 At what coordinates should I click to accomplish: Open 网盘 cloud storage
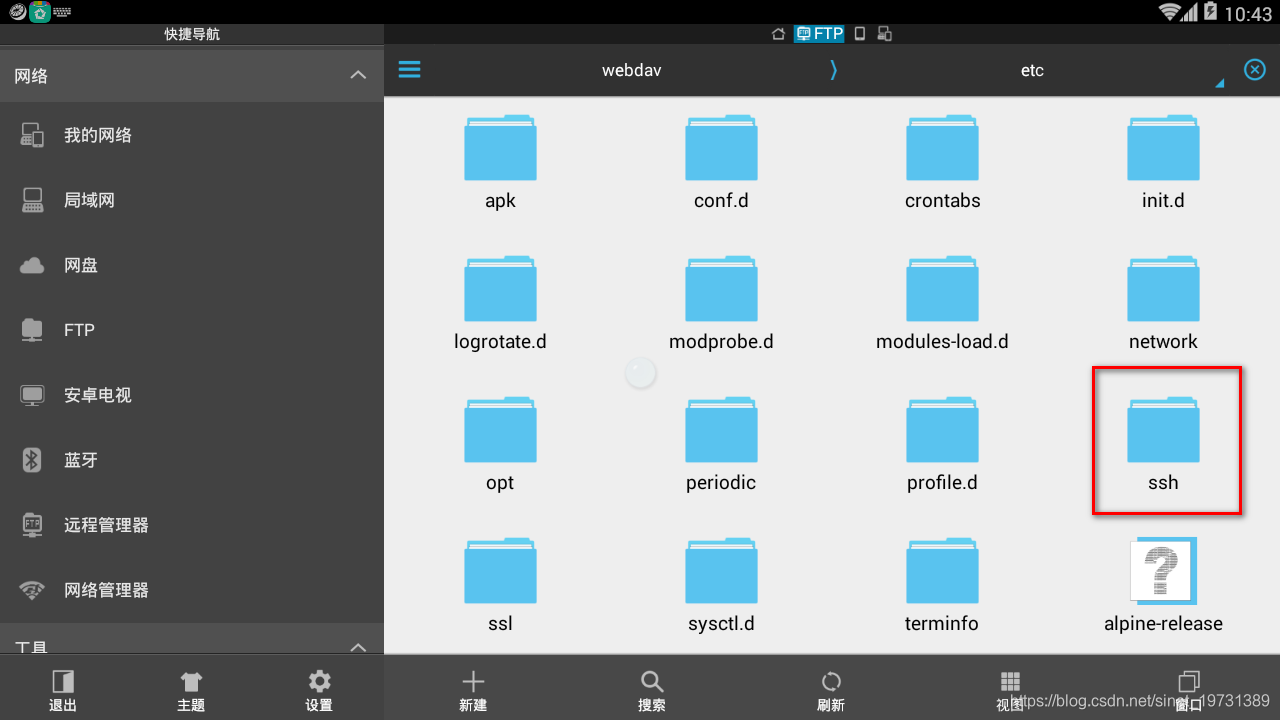coord(192,265)
